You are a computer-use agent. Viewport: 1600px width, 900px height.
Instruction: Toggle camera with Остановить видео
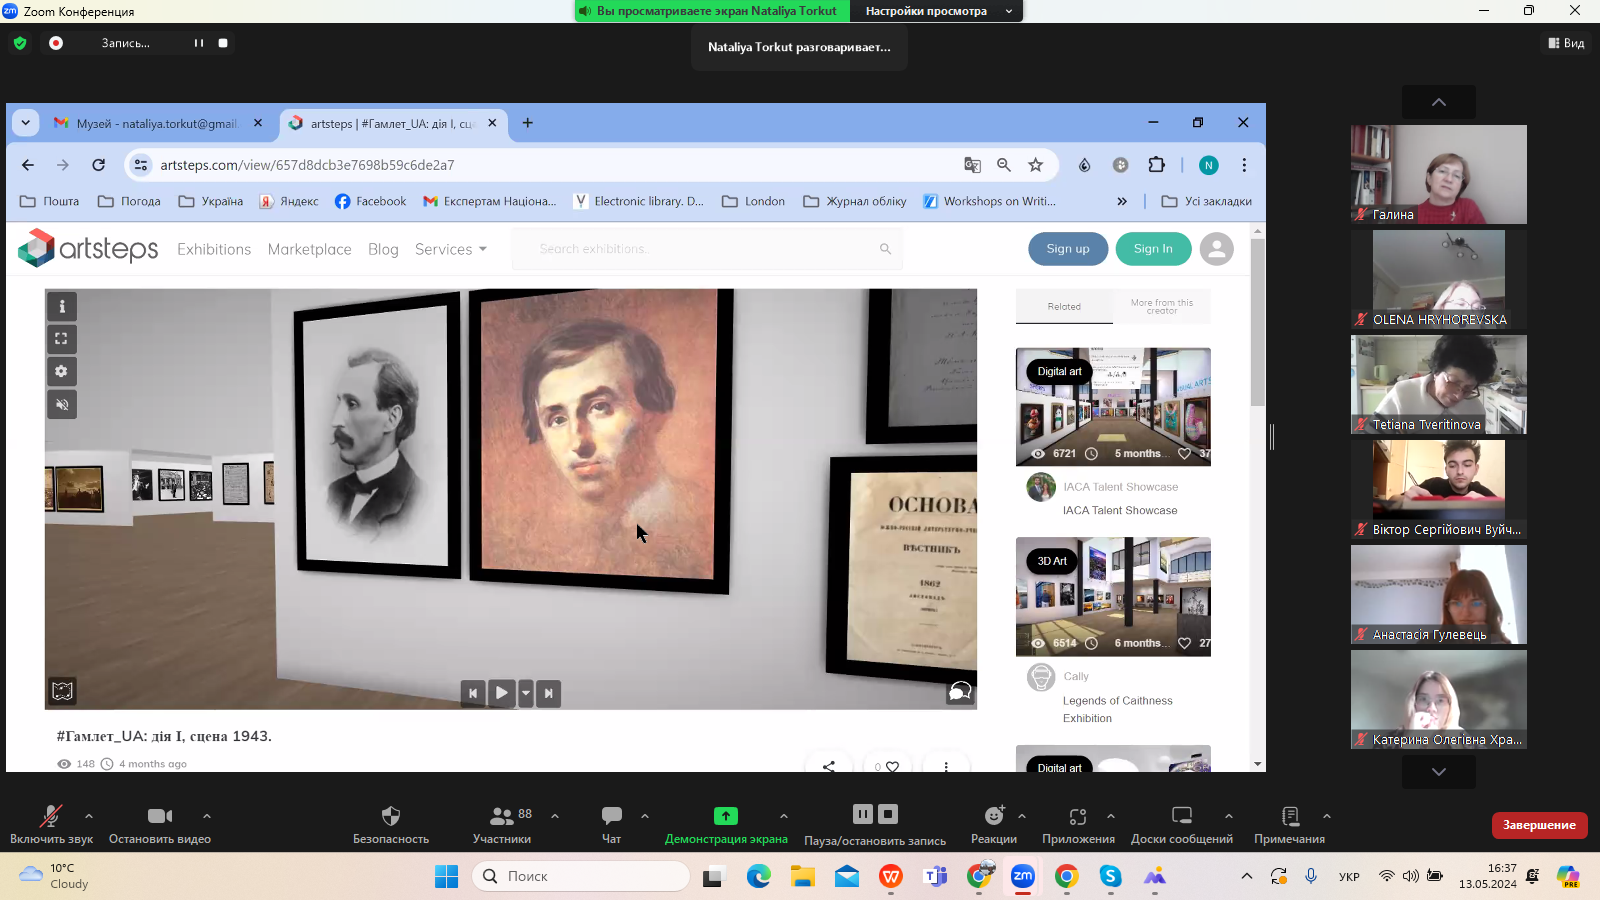160,824
